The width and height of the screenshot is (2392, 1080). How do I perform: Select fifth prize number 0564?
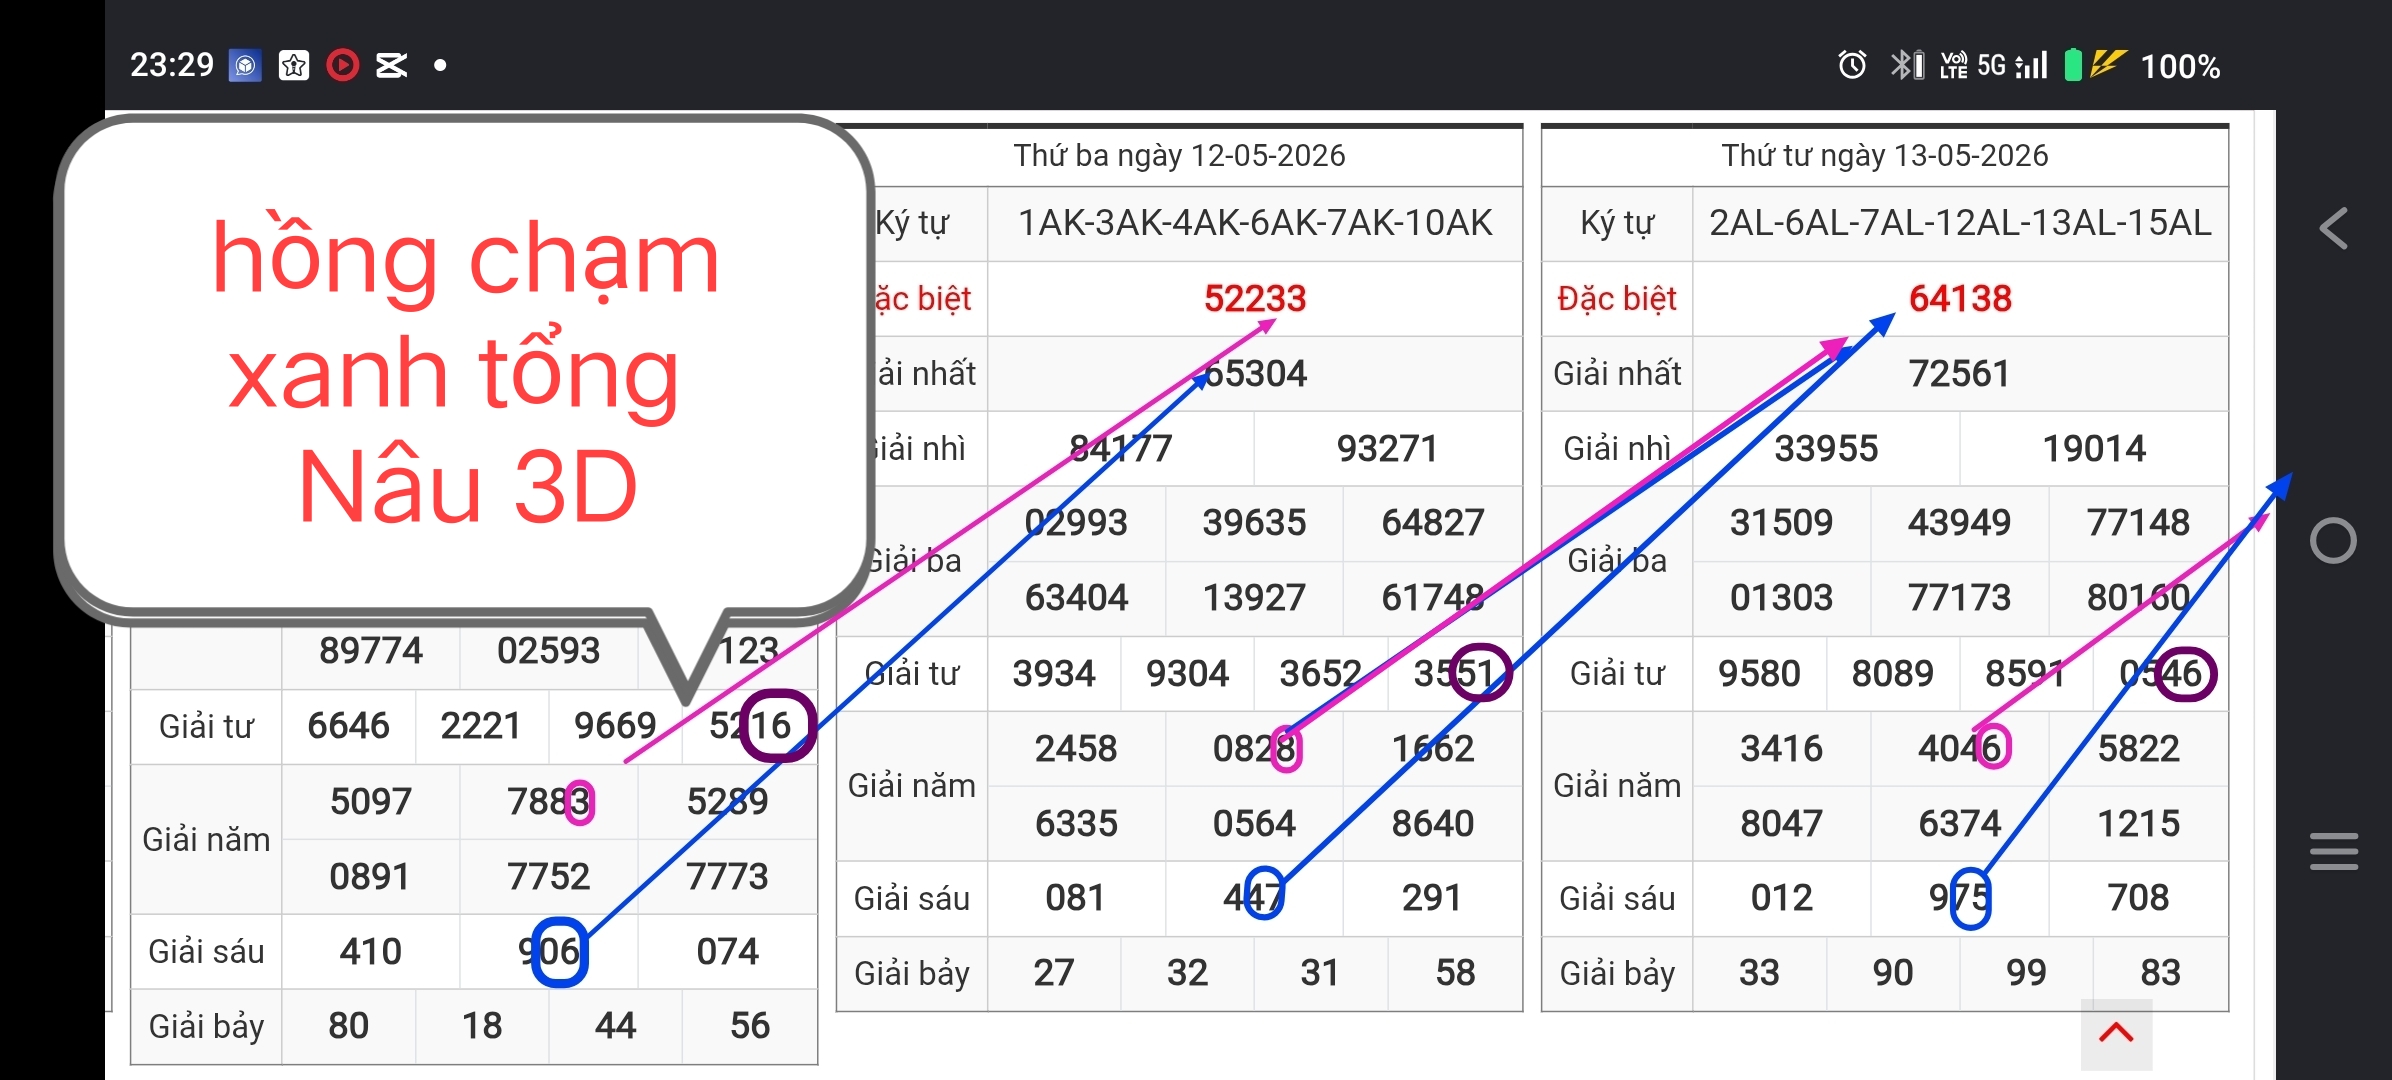(x=1254, y=823)
